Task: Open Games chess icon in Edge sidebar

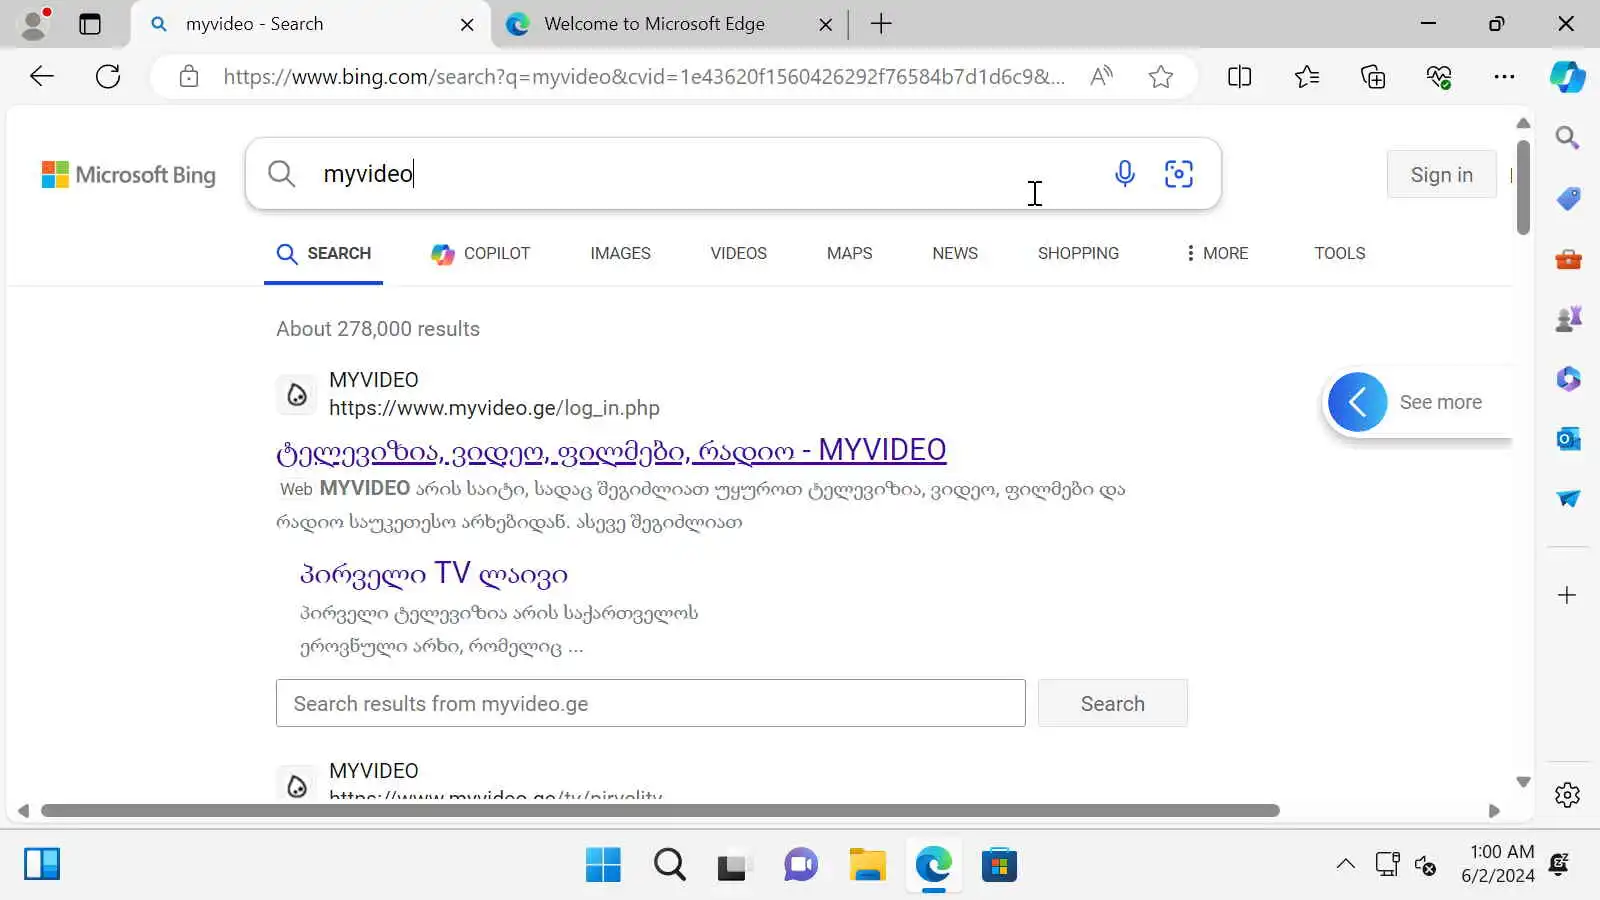Action: [1567, 319]
